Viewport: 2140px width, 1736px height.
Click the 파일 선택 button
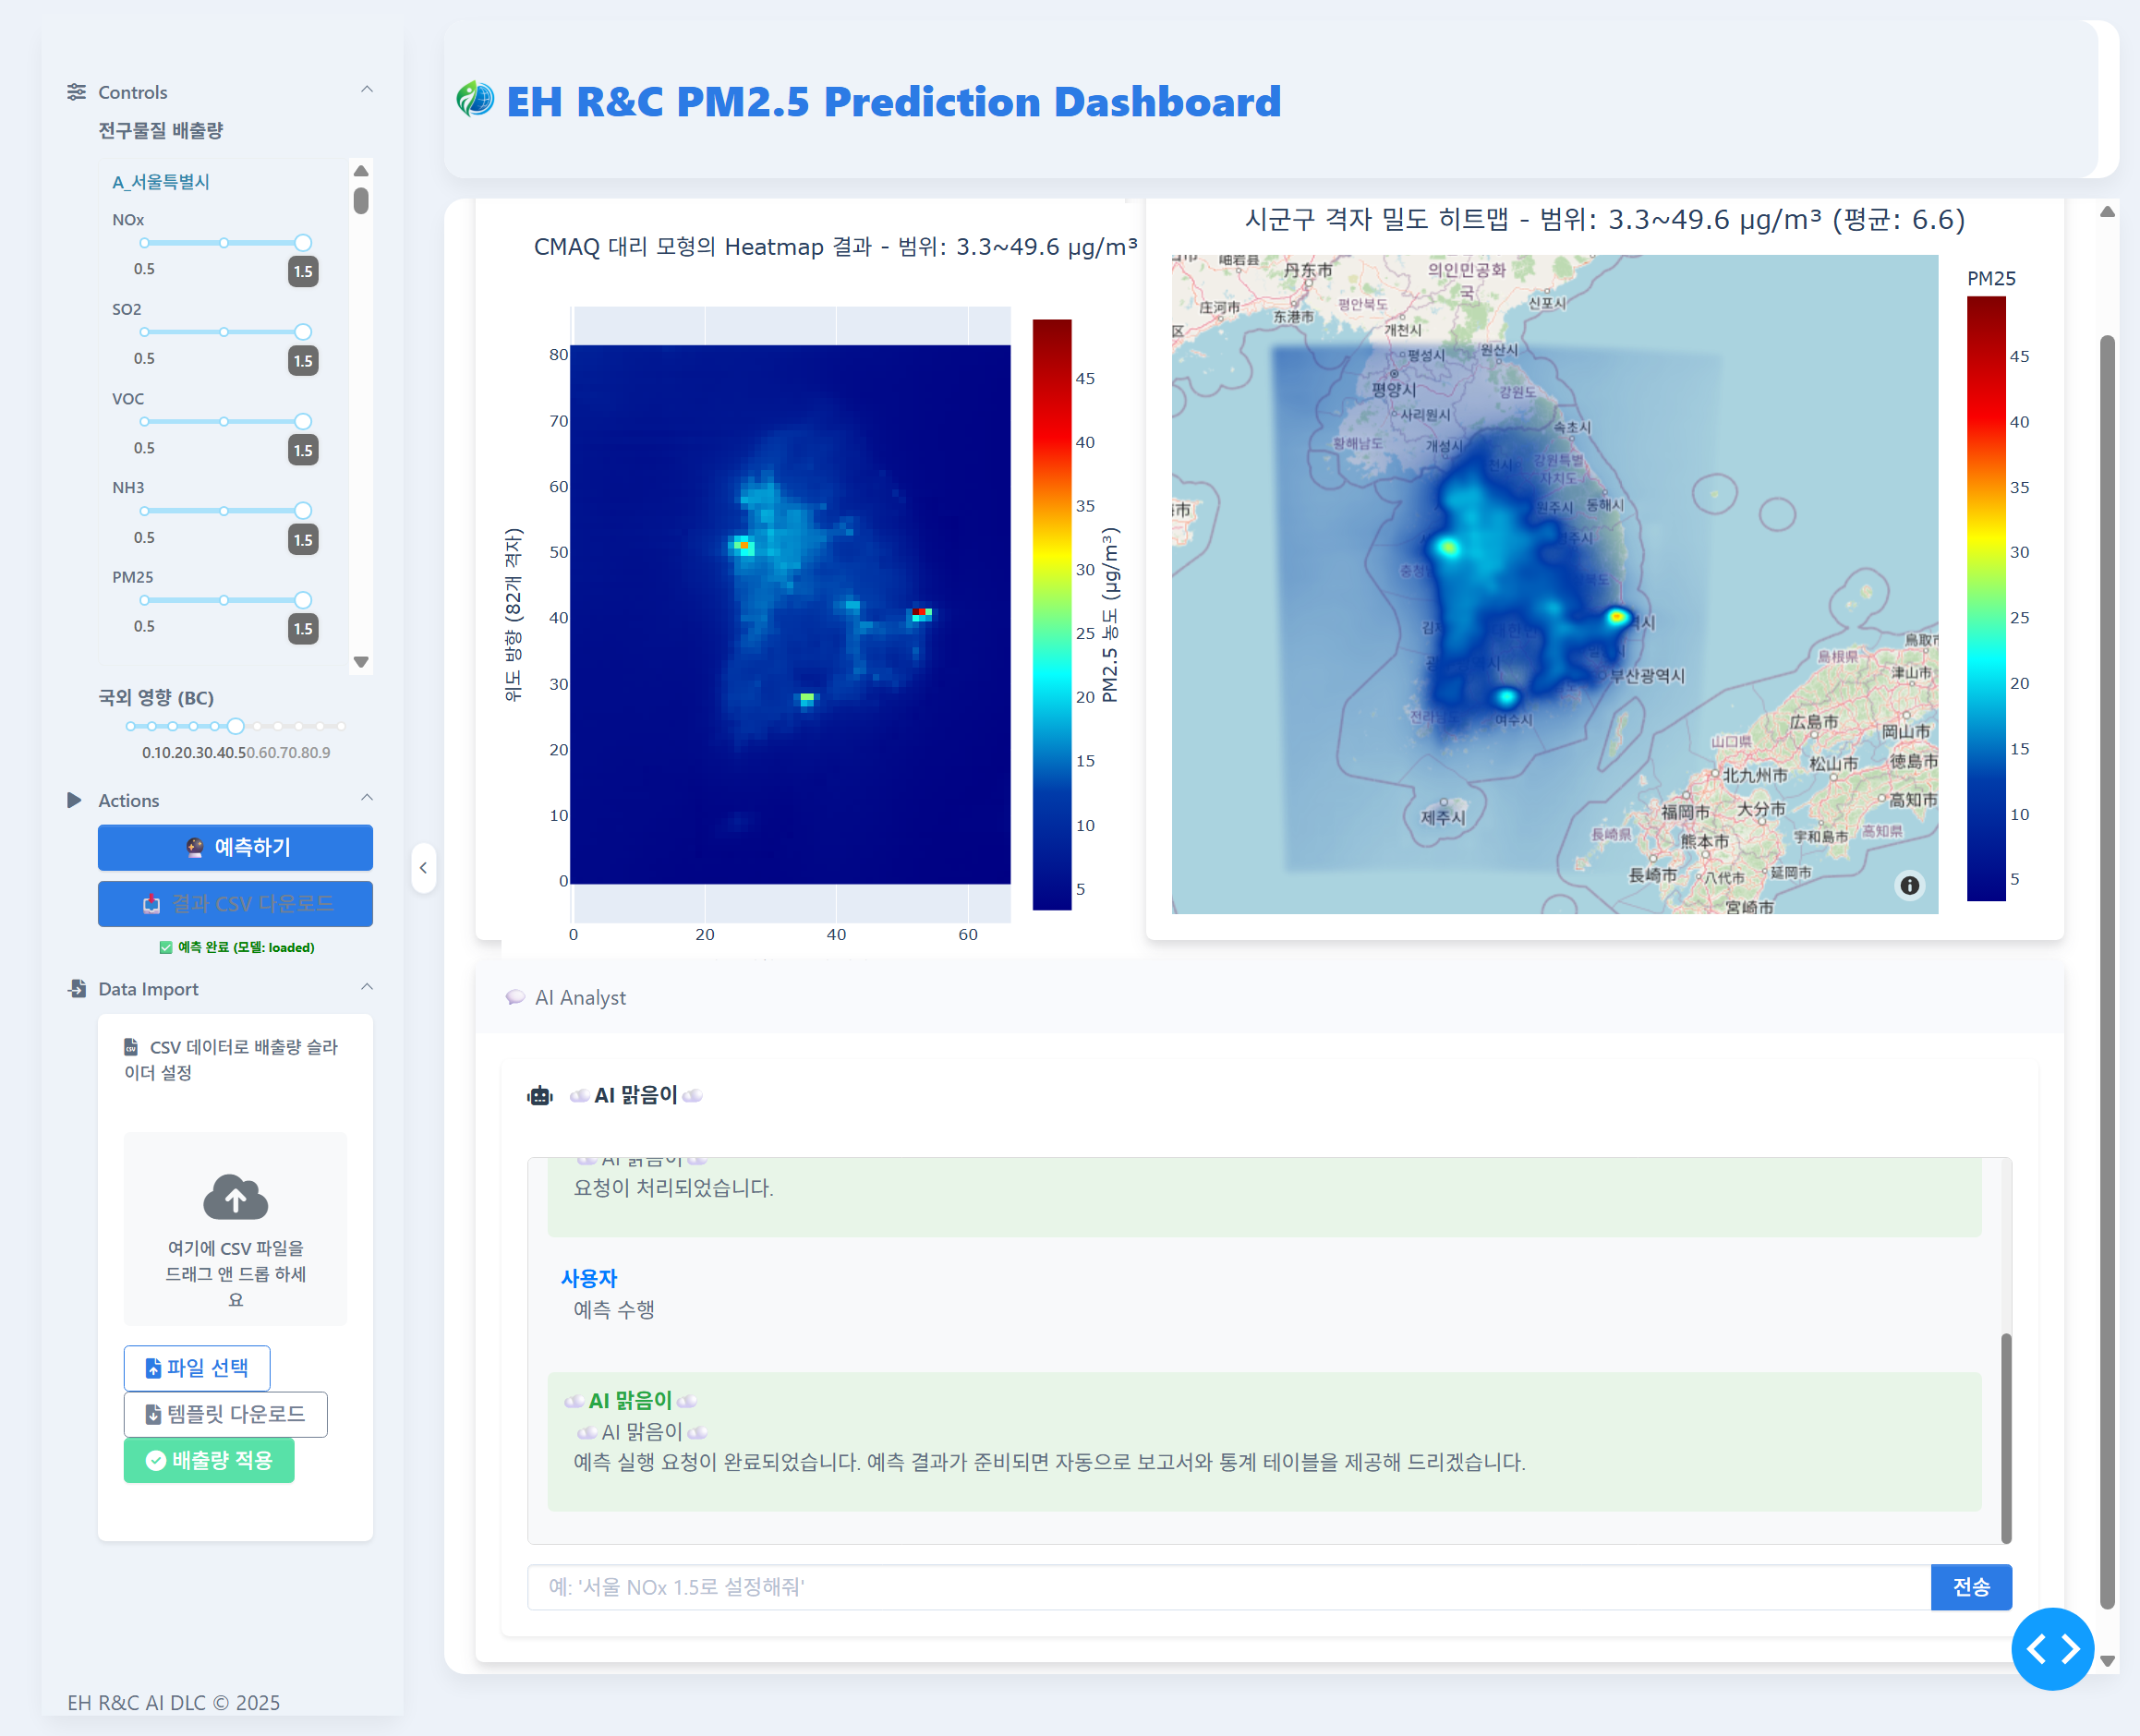pos(197,1367)
